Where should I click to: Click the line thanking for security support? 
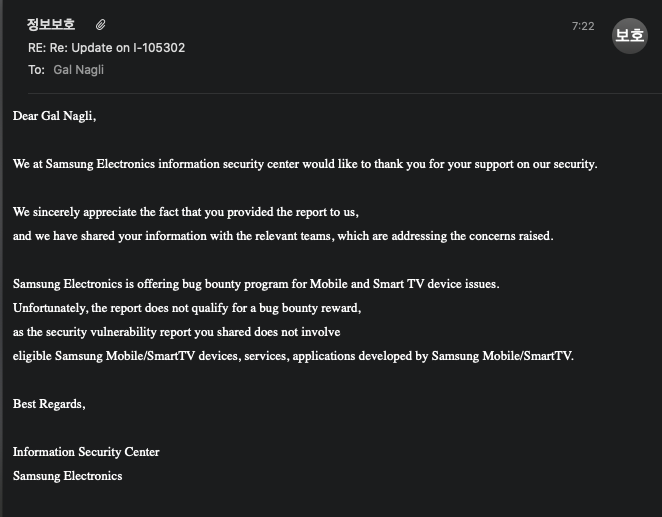coord(305,164)
